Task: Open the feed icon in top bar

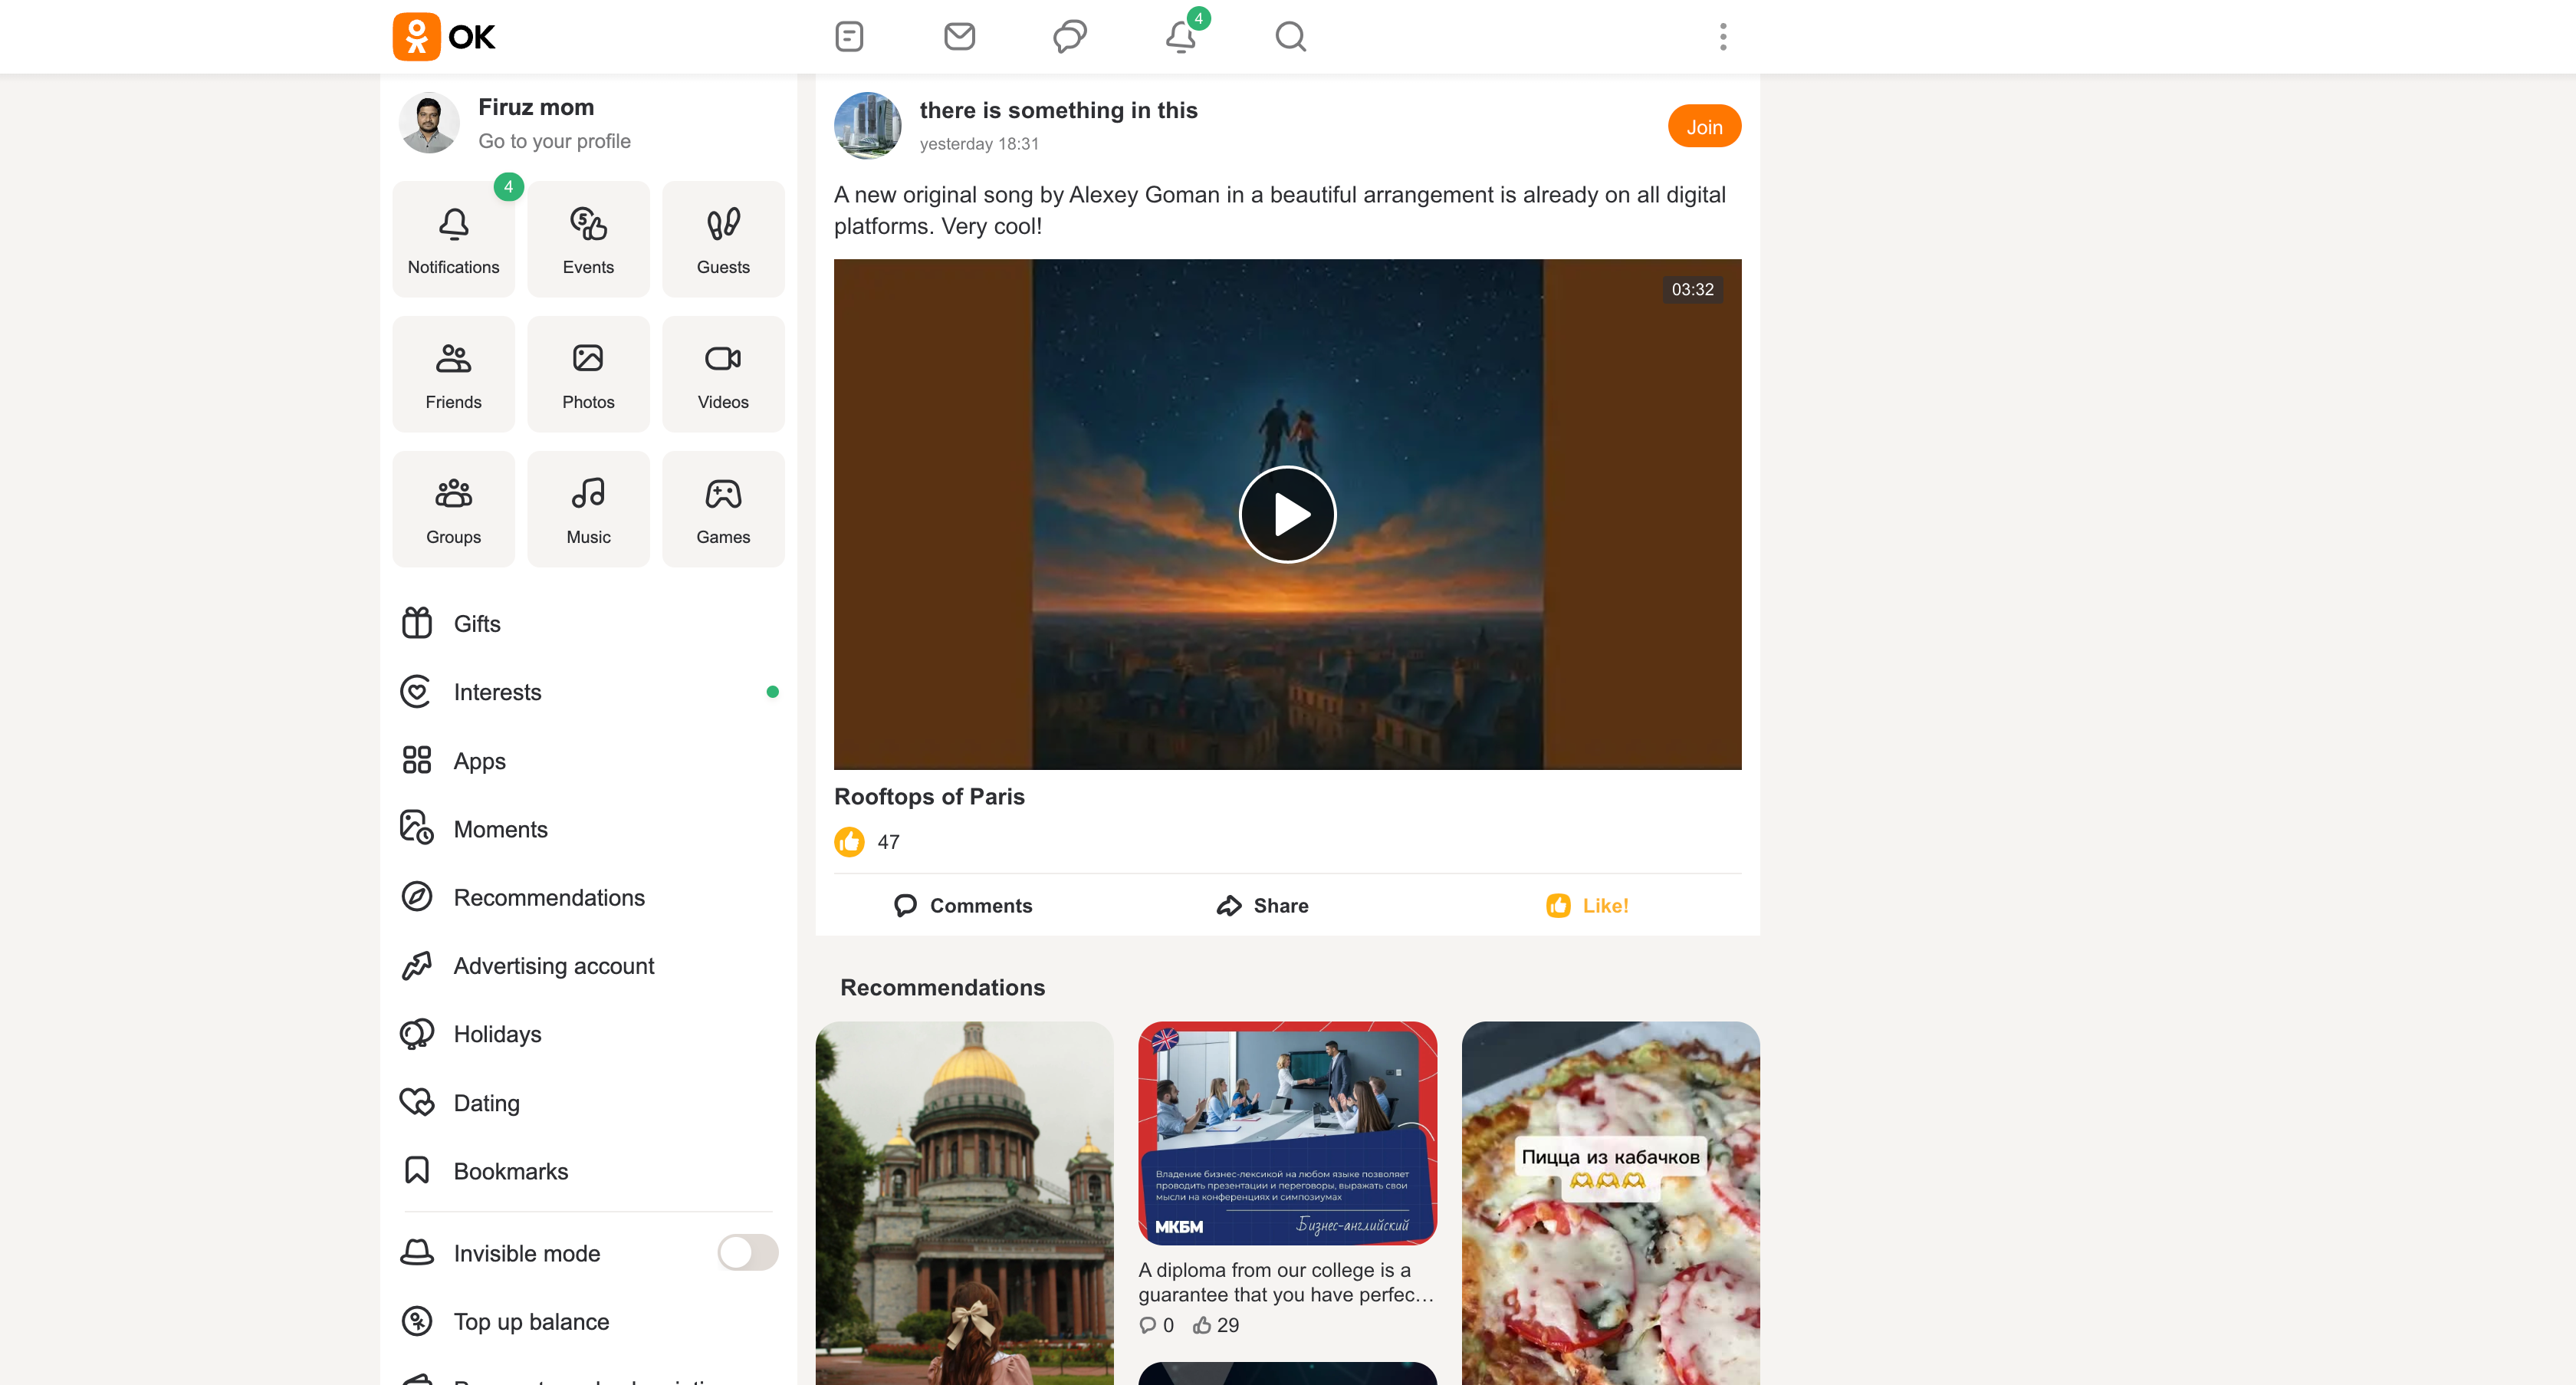Action: tap(849, 37)
